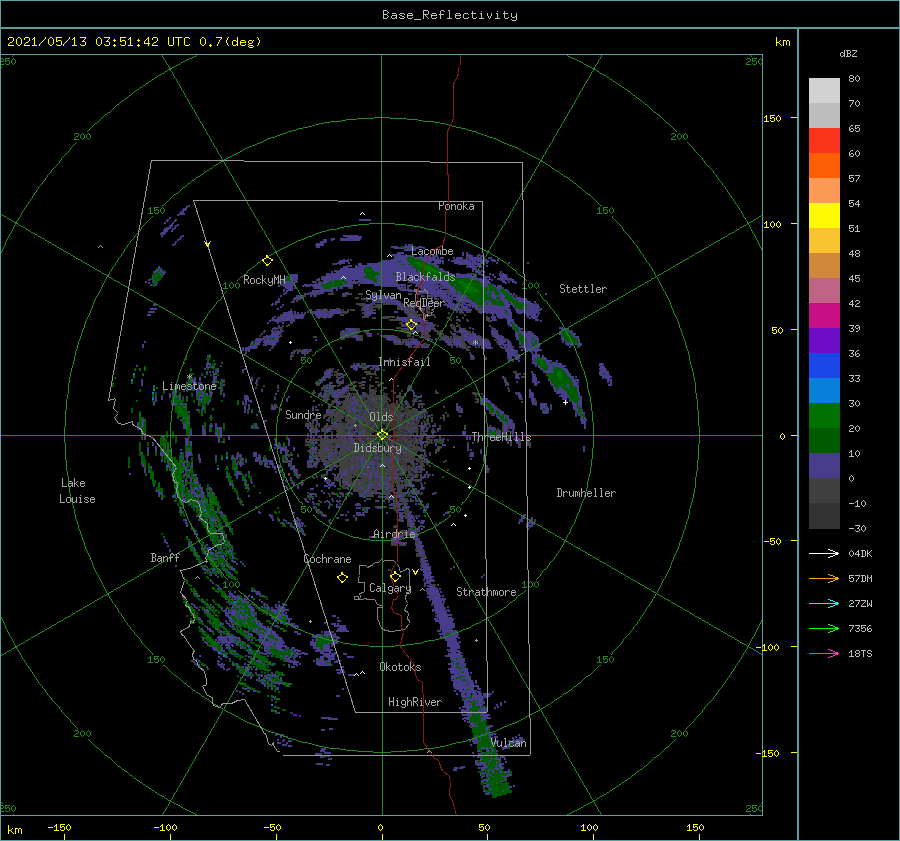This screenshot has width=900, height=841.
Task: Pick the purple 36-39 dBZ swatch
Action: point(824,341)
